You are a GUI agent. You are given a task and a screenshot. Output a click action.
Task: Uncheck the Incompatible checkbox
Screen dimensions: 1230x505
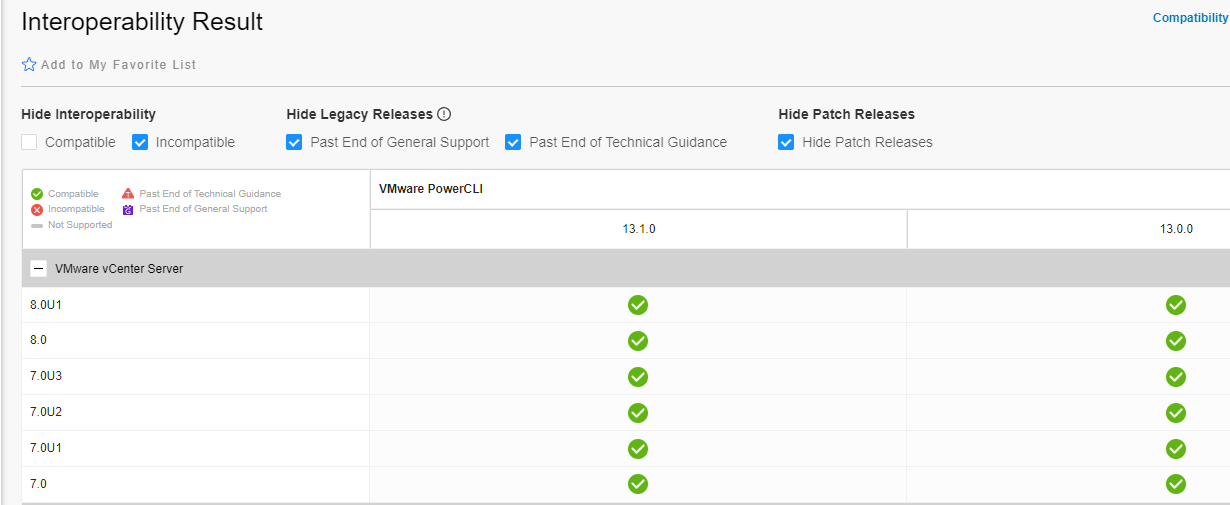[140, 142]
